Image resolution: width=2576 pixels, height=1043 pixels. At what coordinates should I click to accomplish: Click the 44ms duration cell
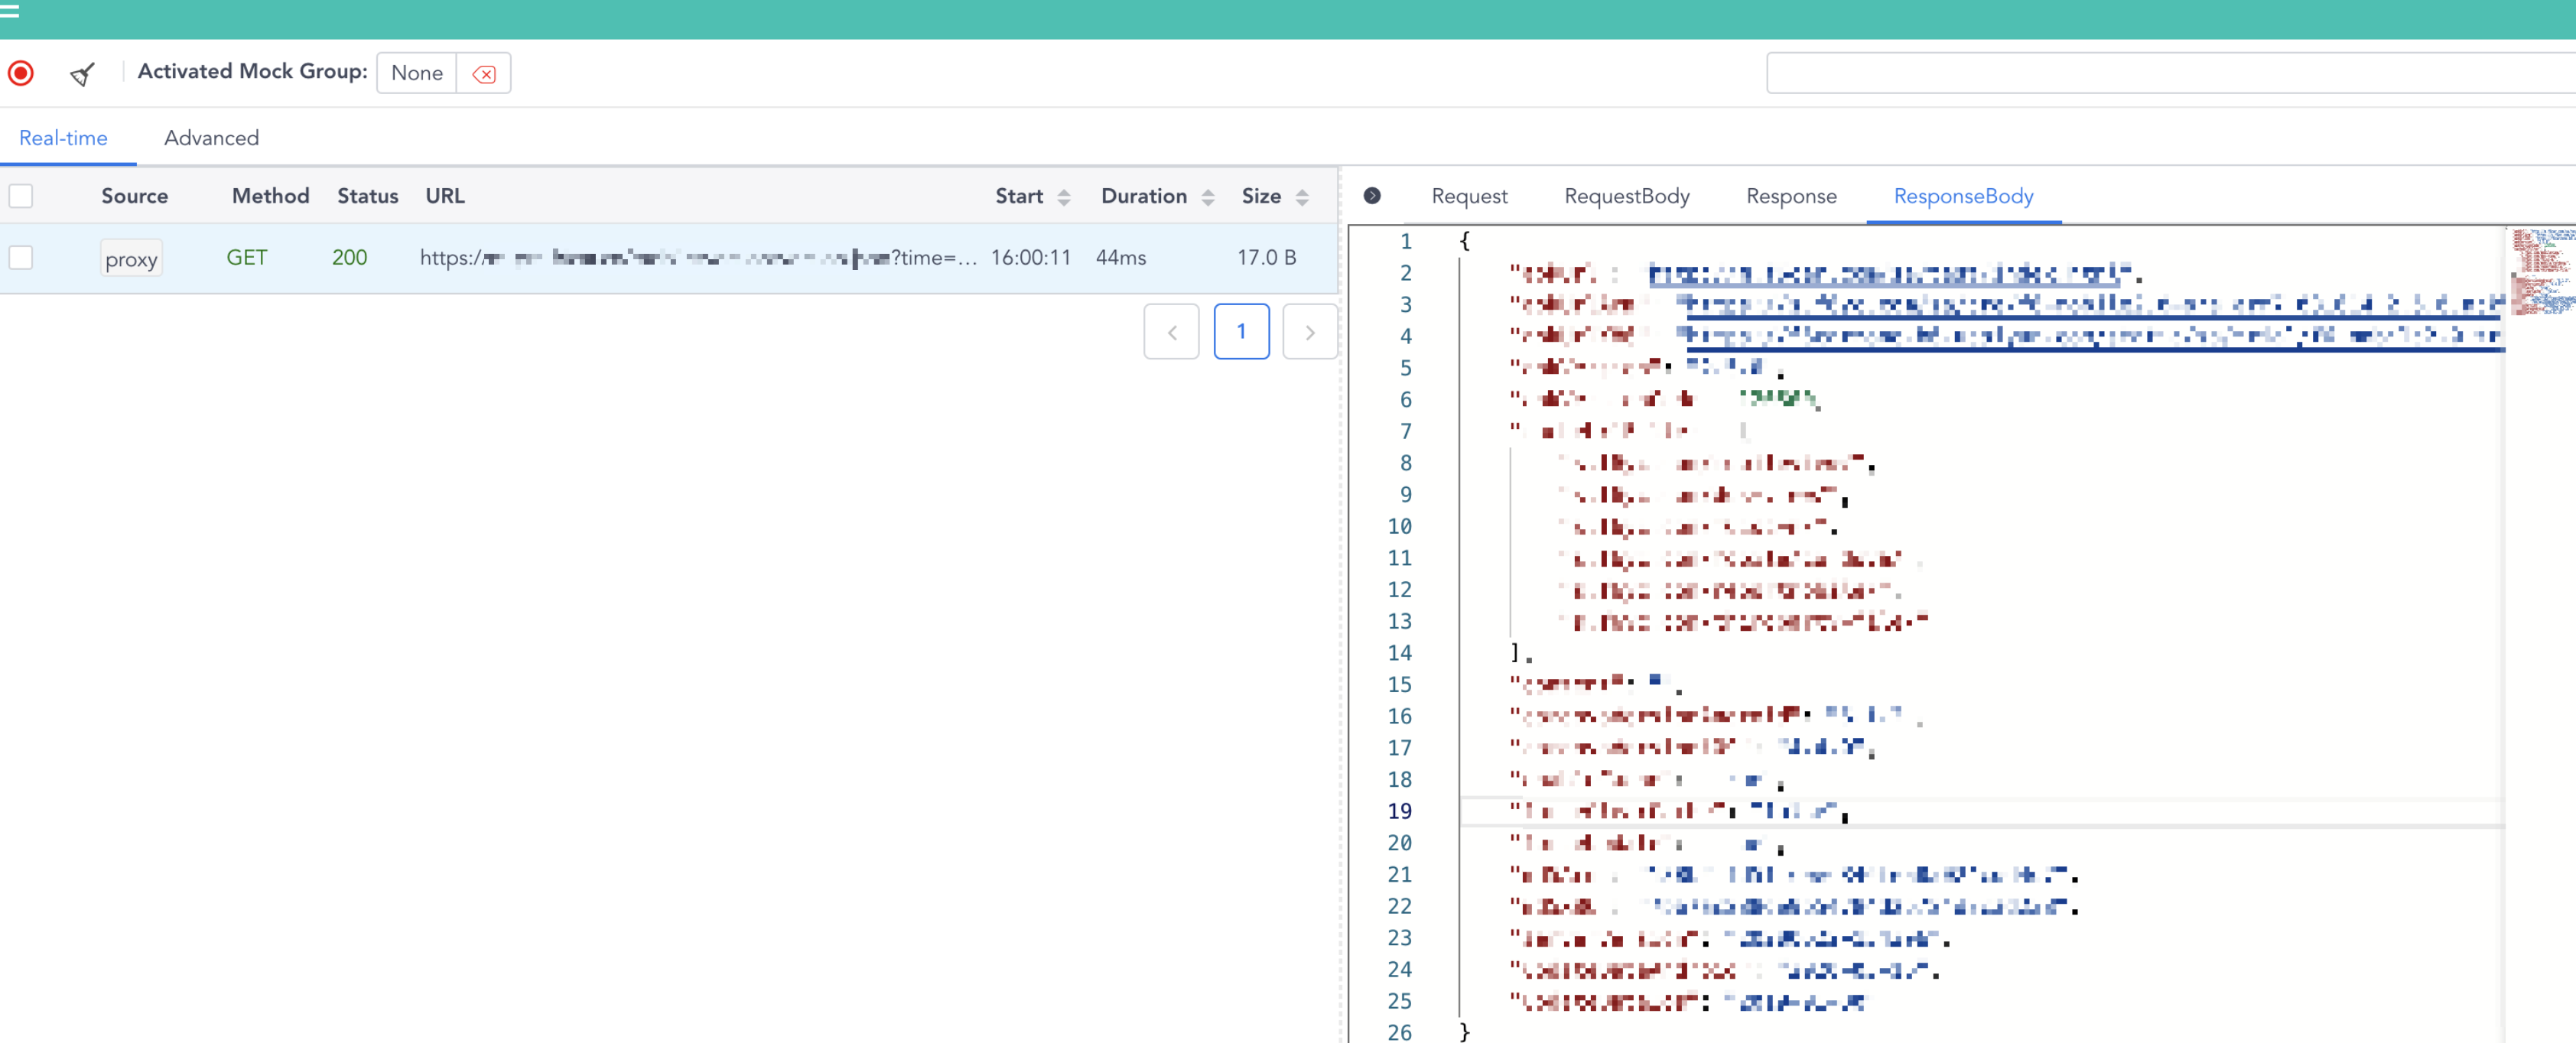pos(1120,258)
